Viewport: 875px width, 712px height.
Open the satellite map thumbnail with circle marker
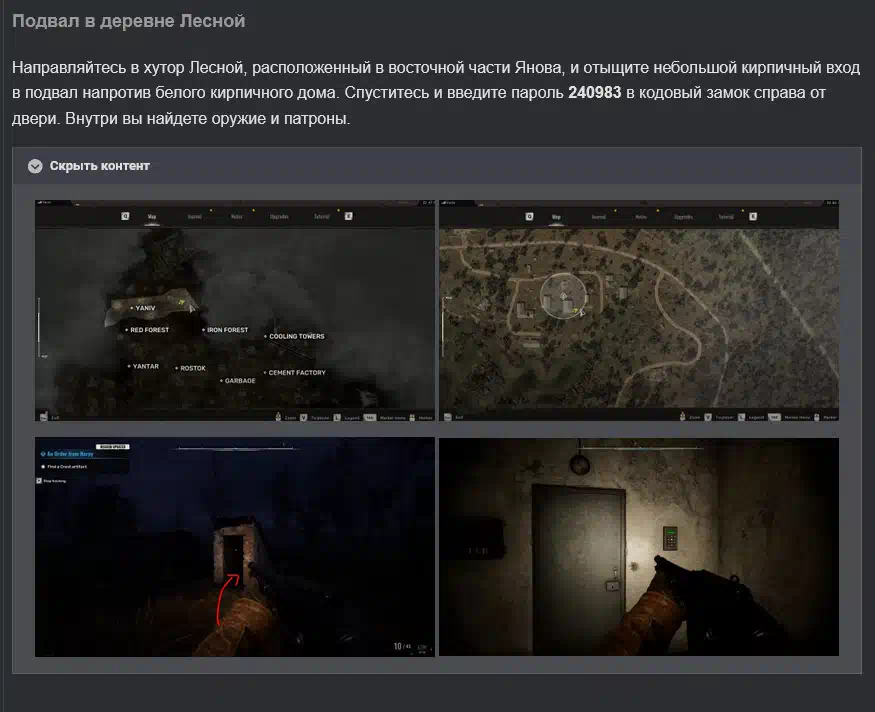pyautogui.click(x=639, y=310)
